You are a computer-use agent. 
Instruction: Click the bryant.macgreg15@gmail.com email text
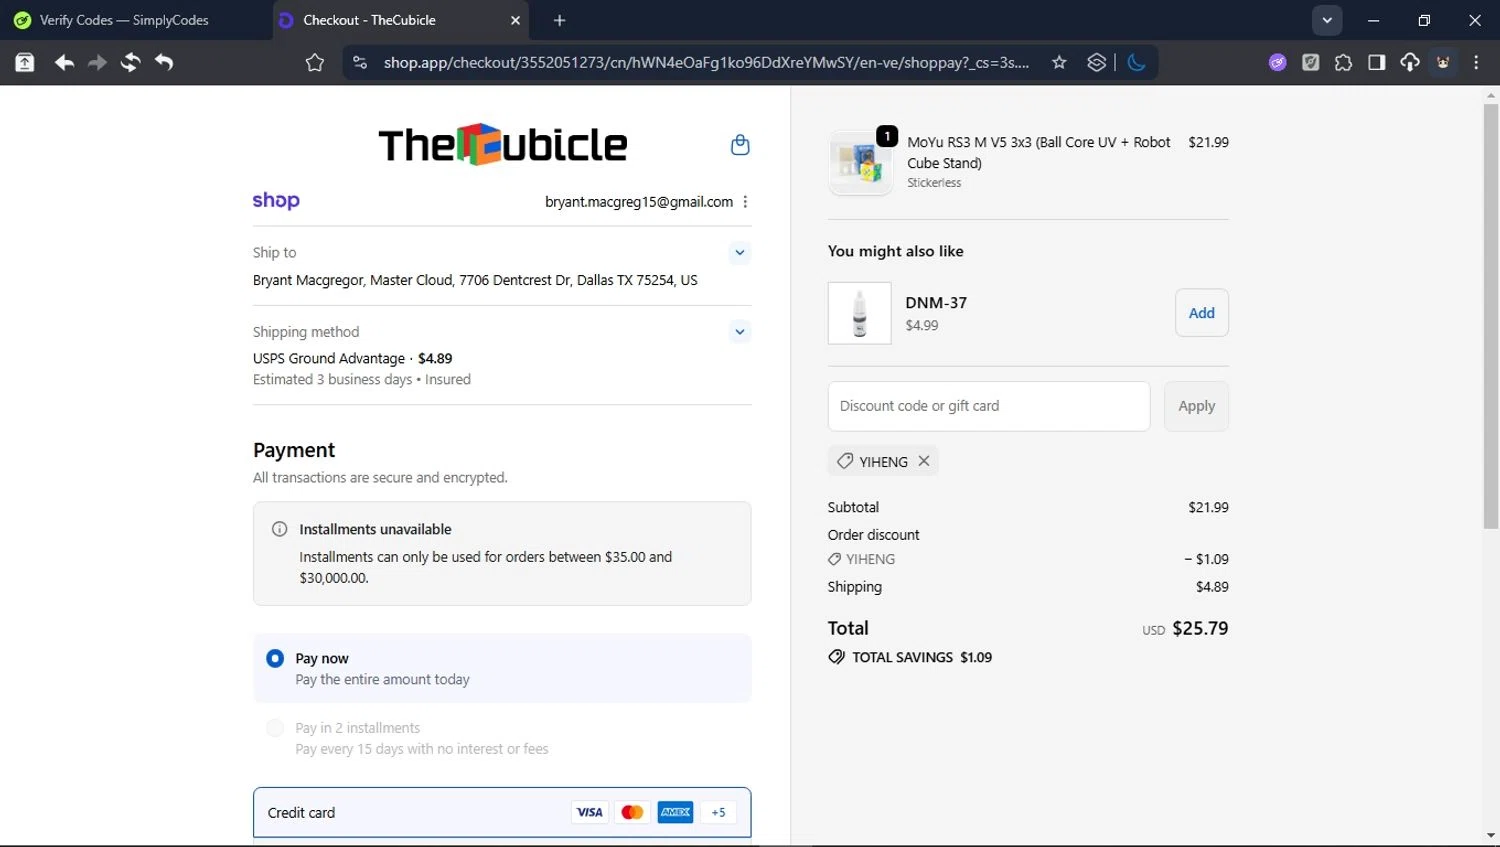coord(639,202)
